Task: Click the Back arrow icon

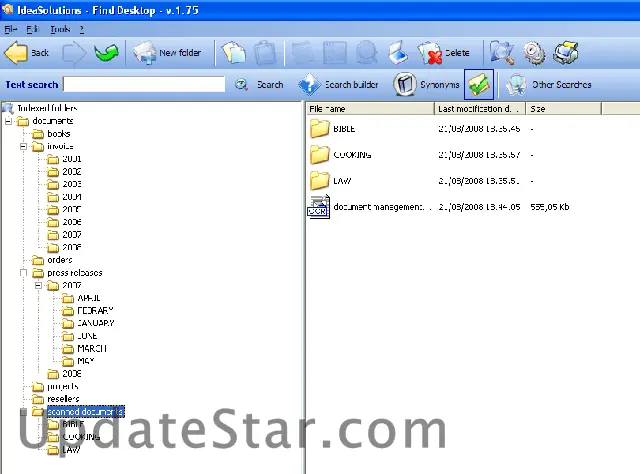Action: [16, 53]
